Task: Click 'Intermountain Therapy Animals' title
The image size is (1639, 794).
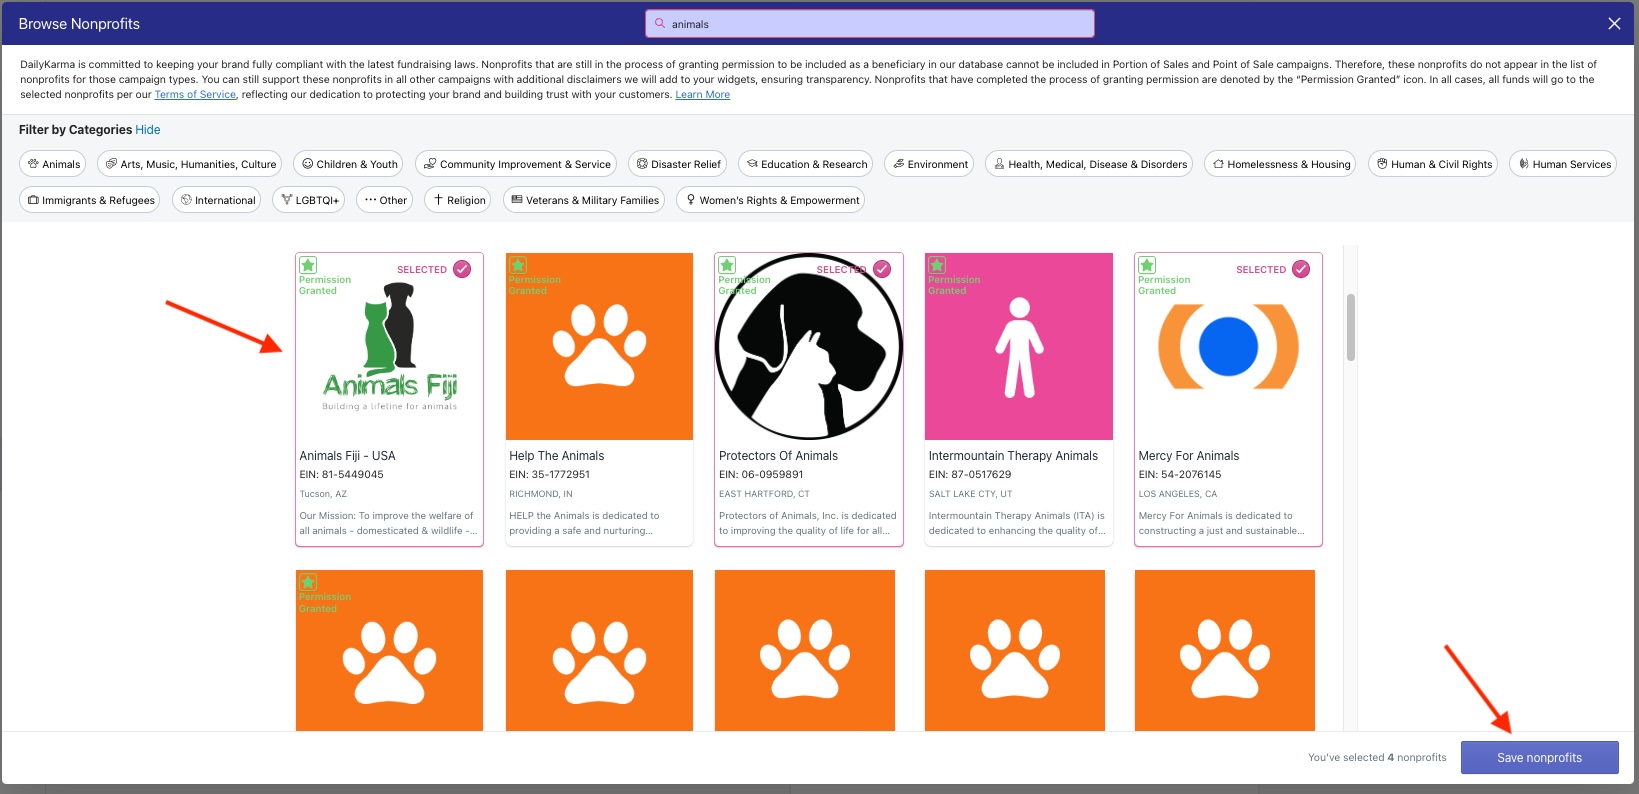Action: click(x=1013, y=456)
